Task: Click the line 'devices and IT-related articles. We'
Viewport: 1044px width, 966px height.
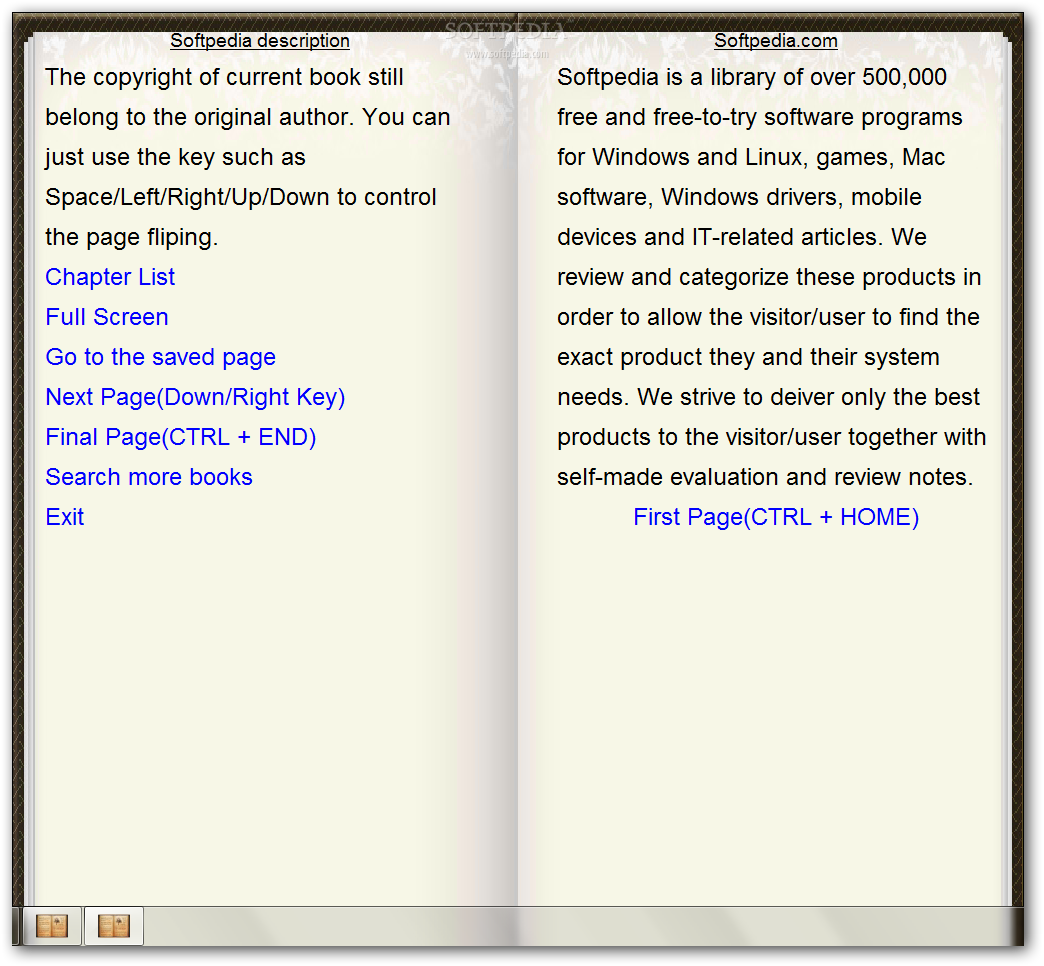Action: coord(742,238)
